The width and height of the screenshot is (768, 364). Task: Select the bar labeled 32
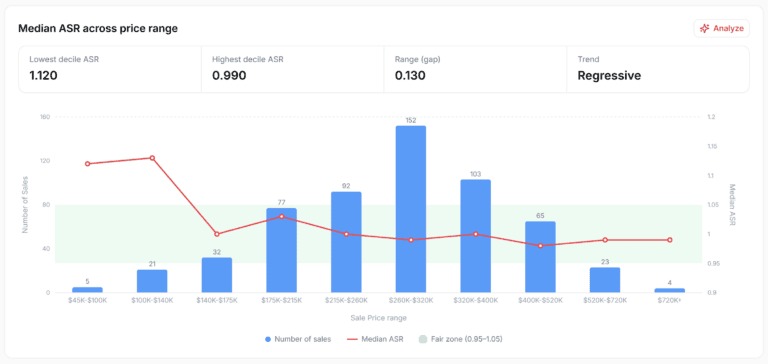click(217, 275)
